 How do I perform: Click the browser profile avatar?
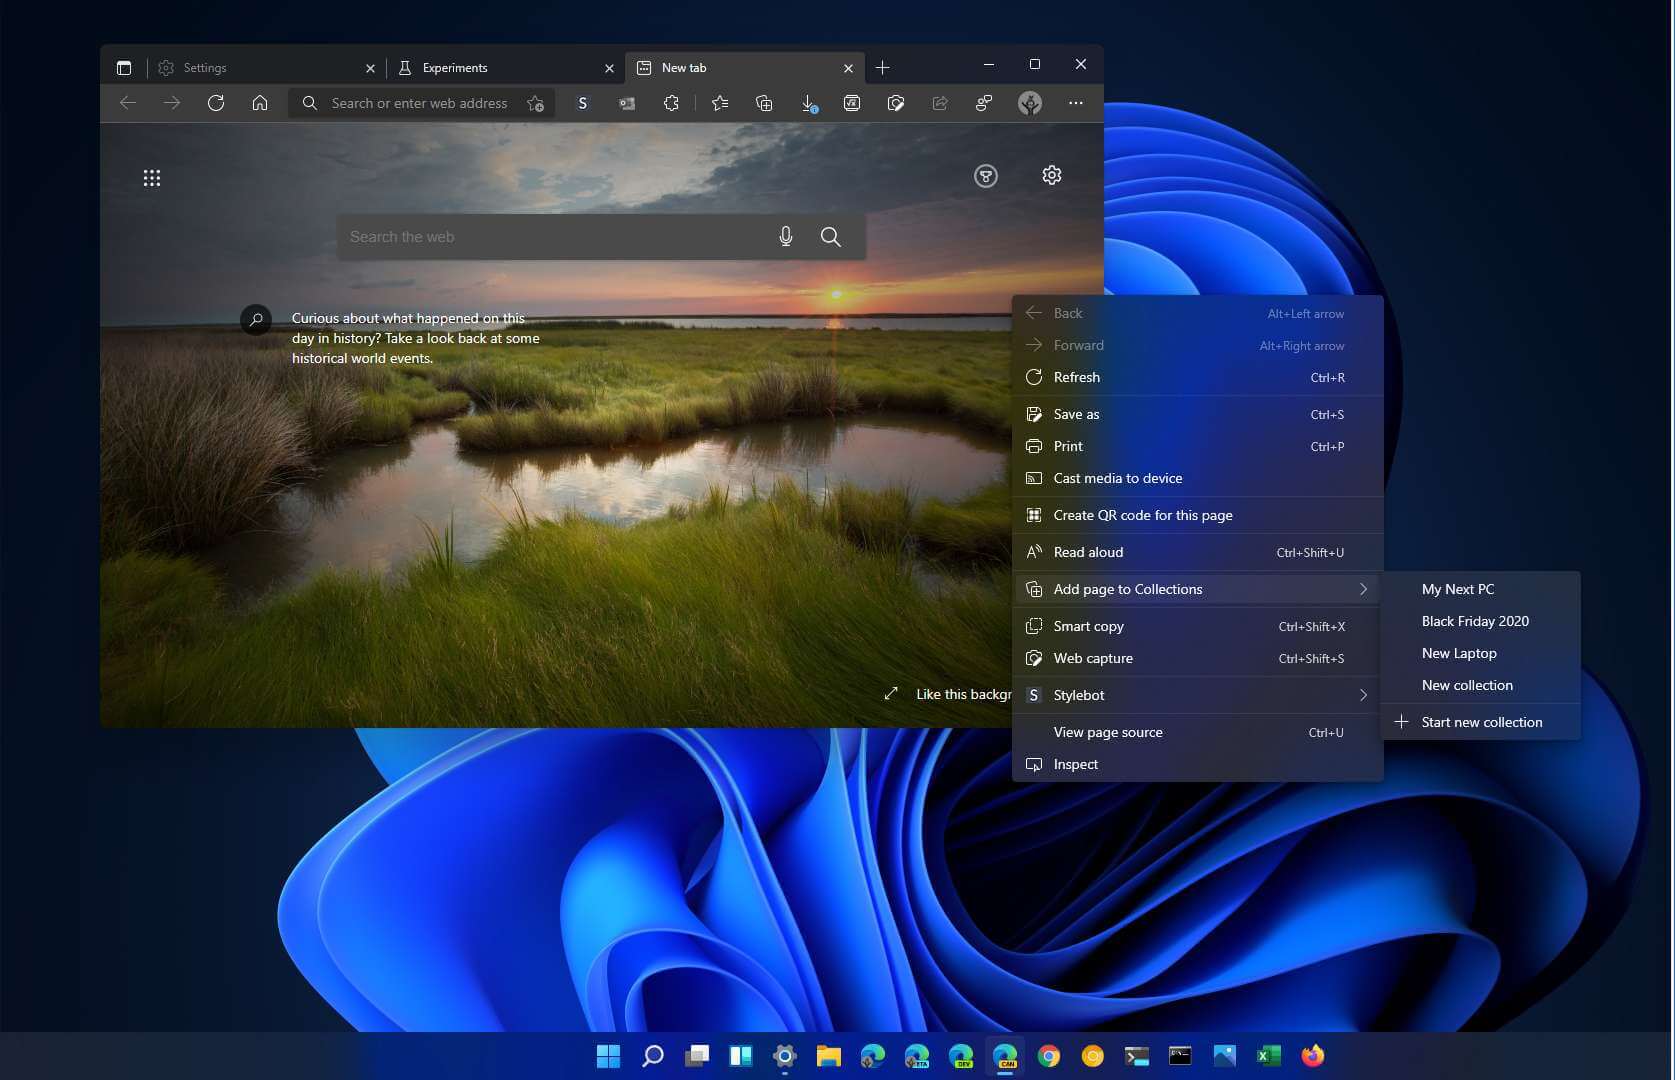(1029, 103)
